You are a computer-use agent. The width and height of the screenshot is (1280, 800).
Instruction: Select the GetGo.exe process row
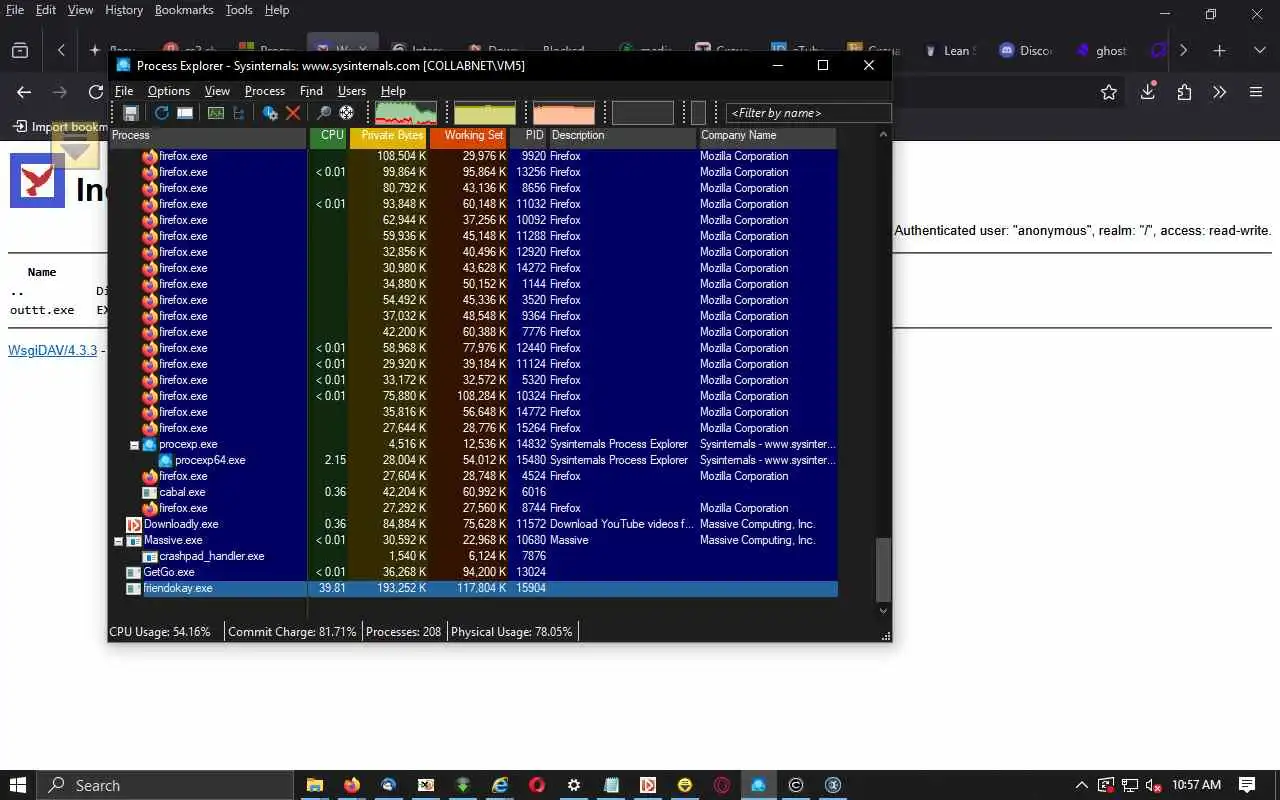click(473, 572)
